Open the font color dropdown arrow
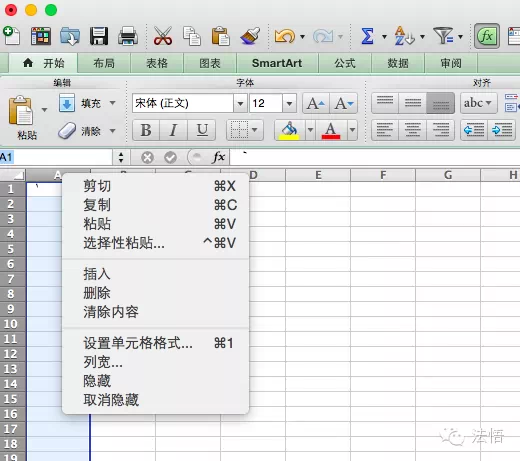520x461 pixels. [x=352, y=130]
